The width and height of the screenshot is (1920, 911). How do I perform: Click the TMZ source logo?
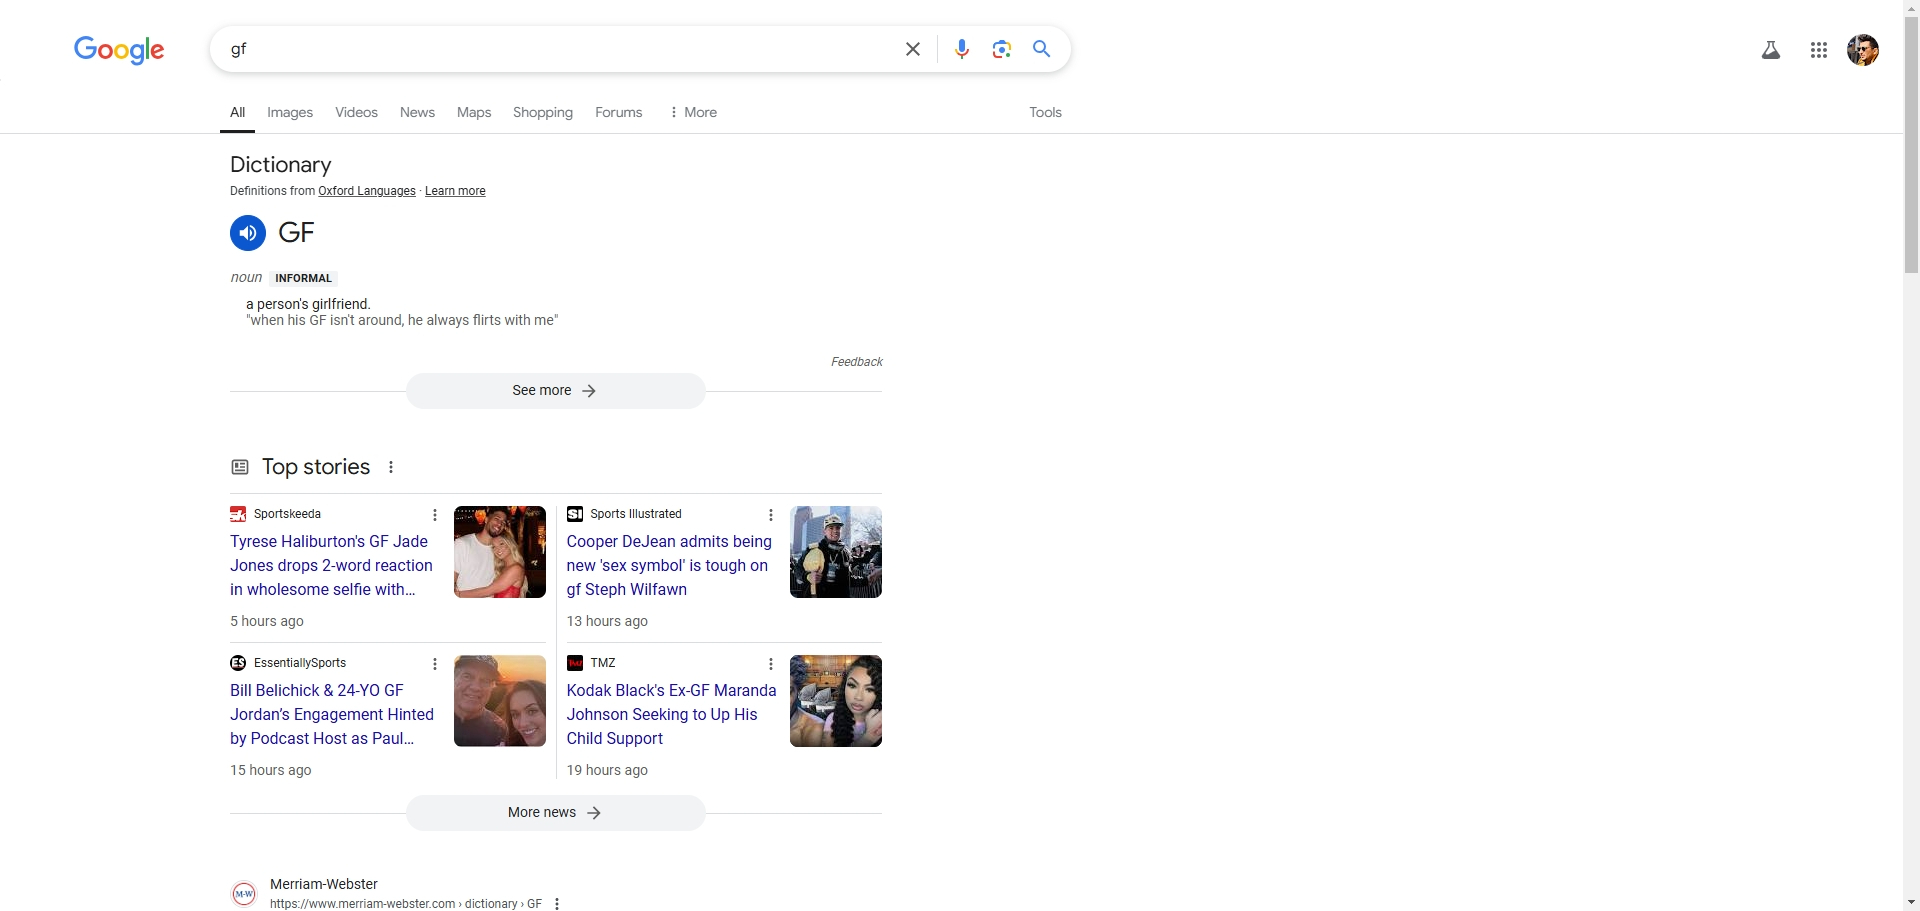coord(575,663)
